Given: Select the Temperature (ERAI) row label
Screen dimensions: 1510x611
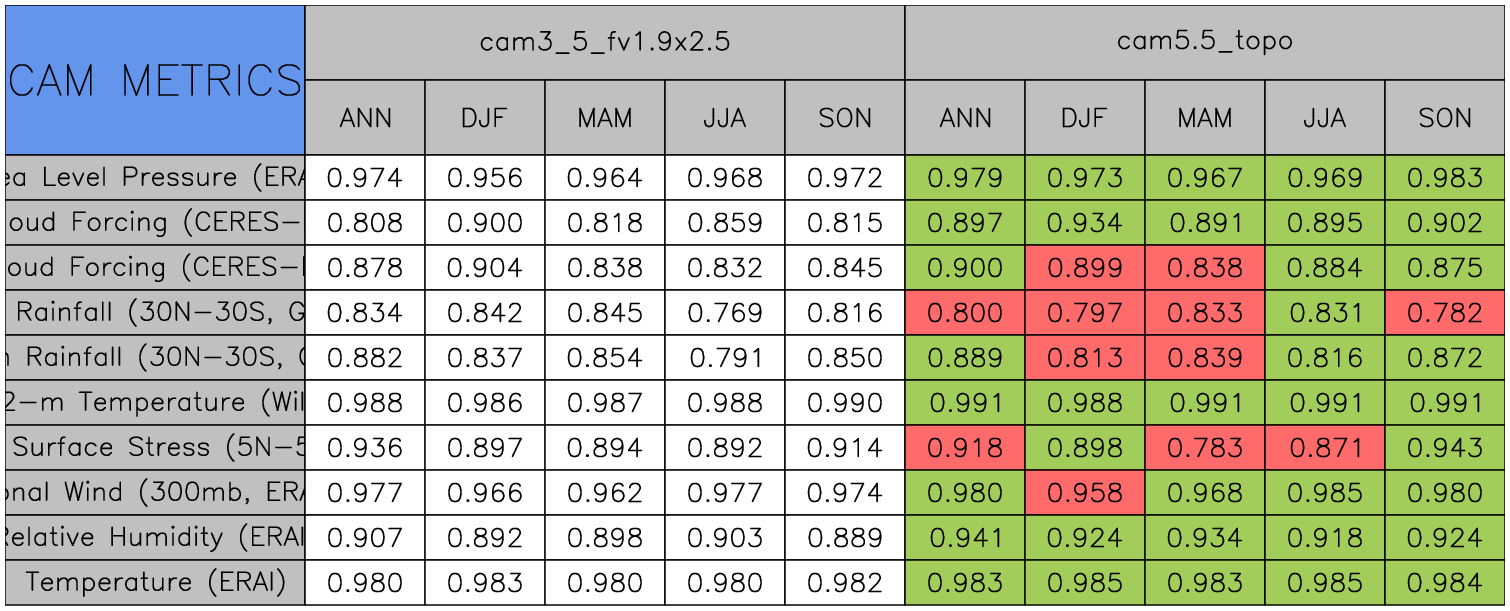Looking at the screenshot, I should pos(154,582).
